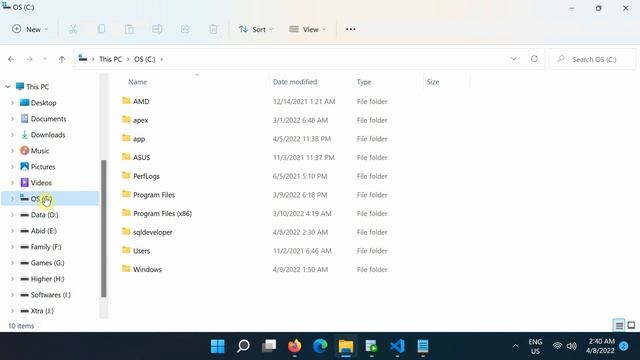This screenshot has height=360, width=640.
Task: Open Visual Studio Code from taskbar
Action: coord(397,346)
